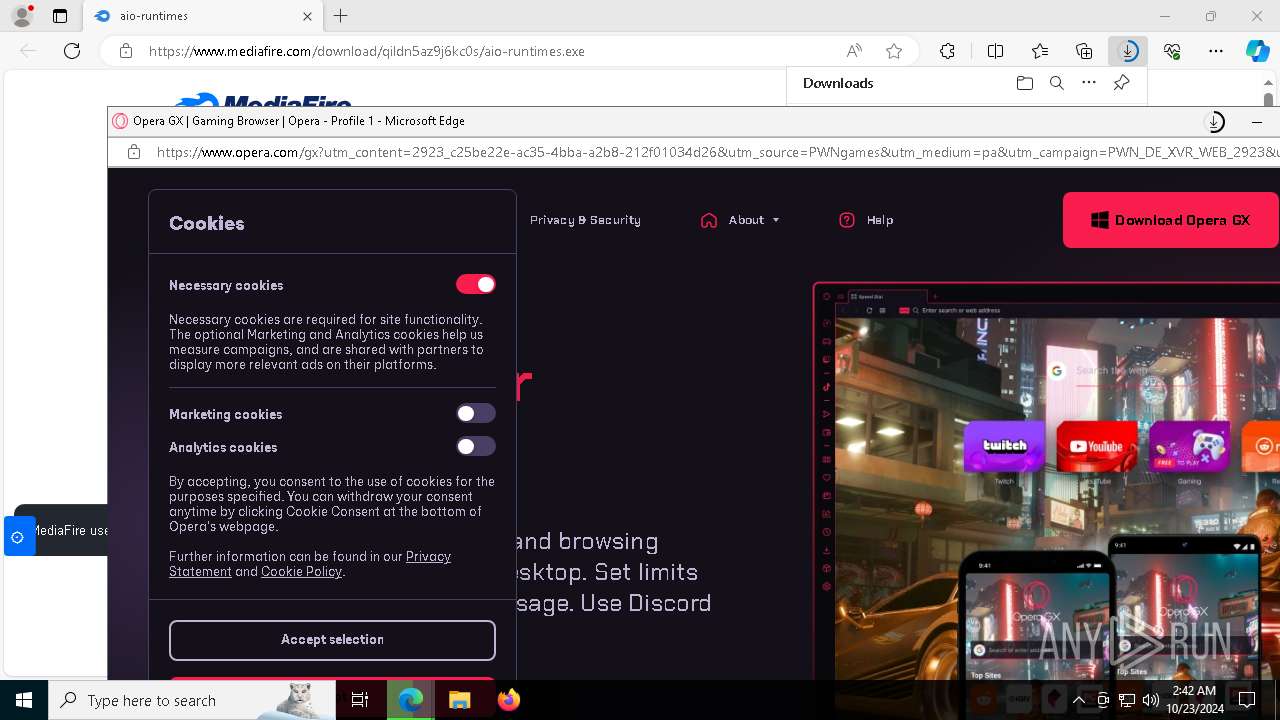Open a new tab with plus button

[341, 16]
